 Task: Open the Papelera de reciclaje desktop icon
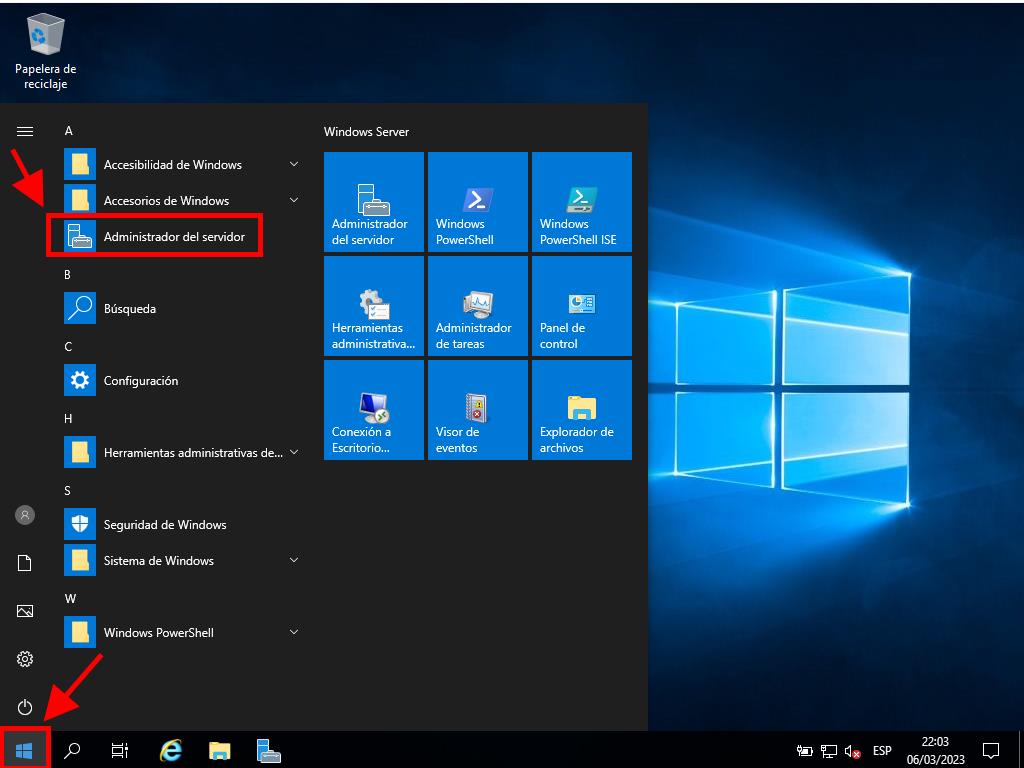pos(46,53)
